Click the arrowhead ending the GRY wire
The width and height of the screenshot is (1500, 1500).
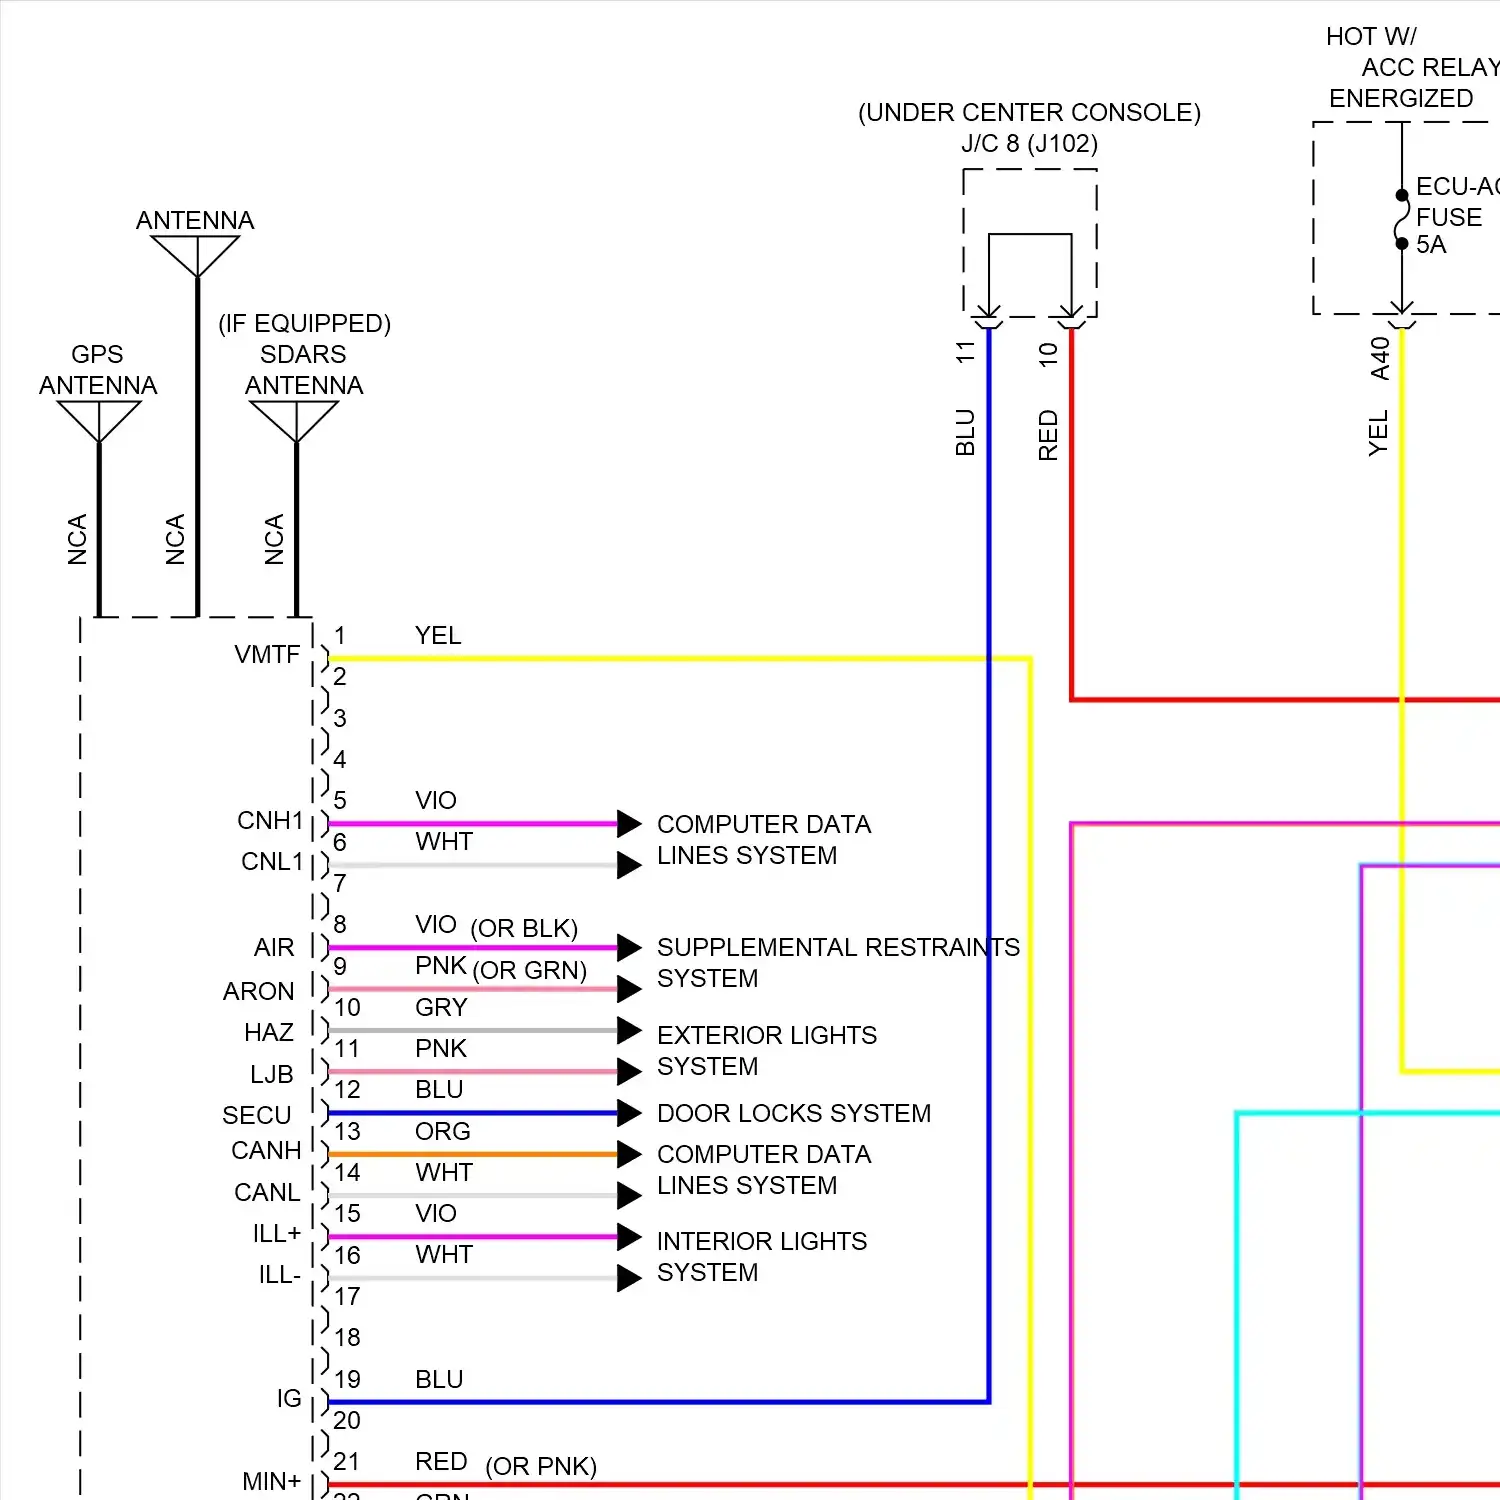click(x=629, y=1030)
